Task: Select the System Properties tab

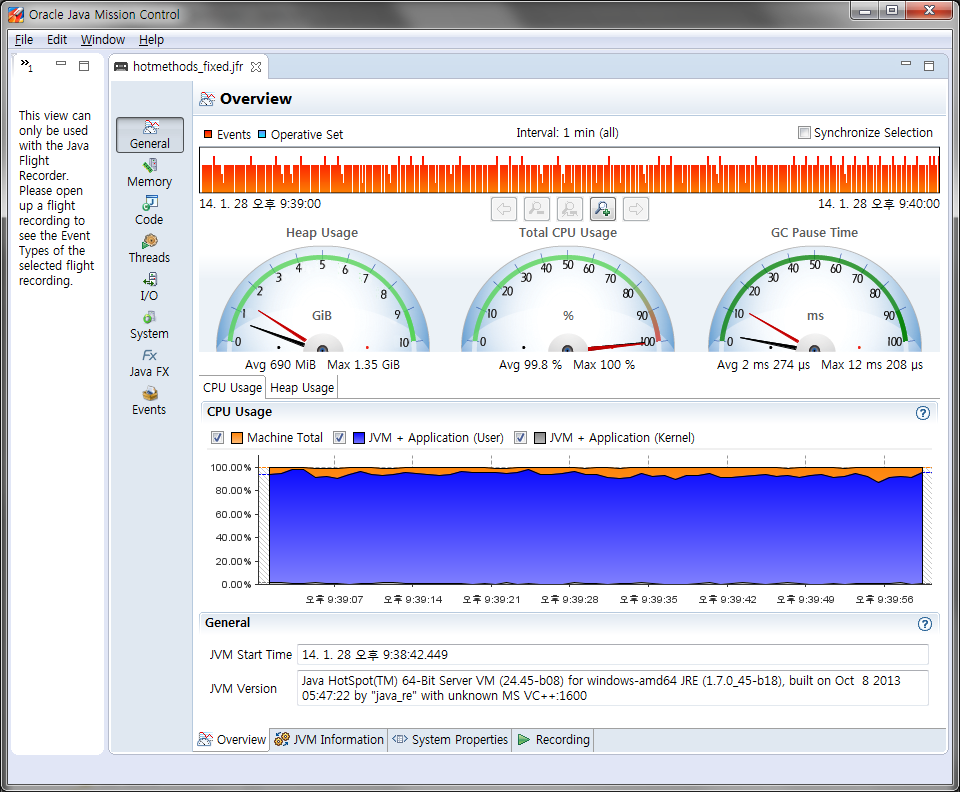Action: point(449,739)
